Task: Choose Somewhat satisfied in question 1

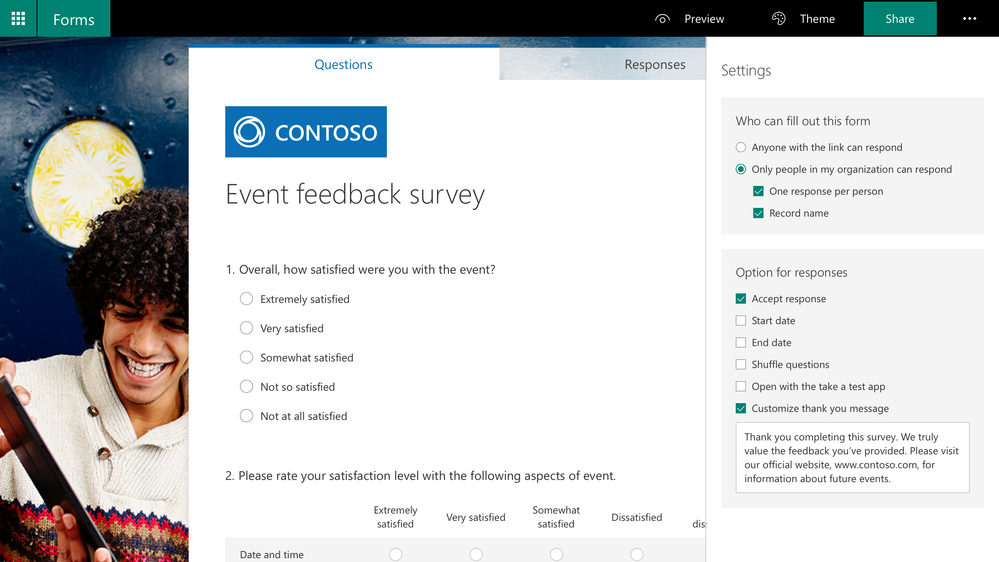Action: pos(247,357)
